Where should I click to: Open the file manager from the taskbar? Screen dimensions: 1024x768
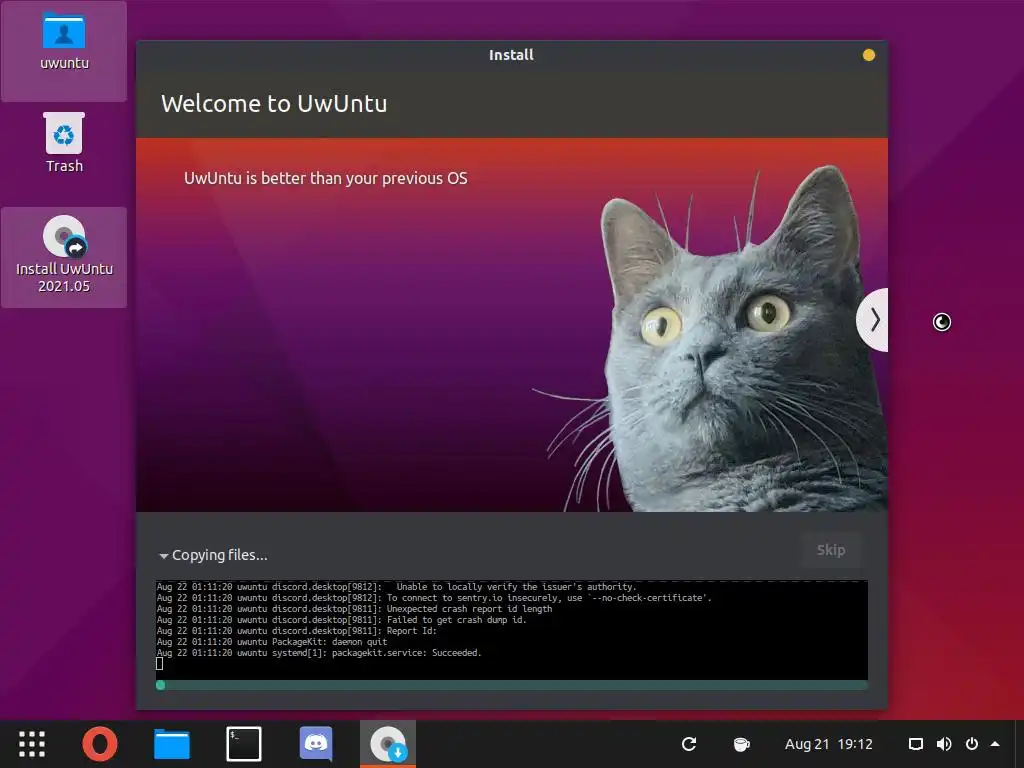[172, 744]
